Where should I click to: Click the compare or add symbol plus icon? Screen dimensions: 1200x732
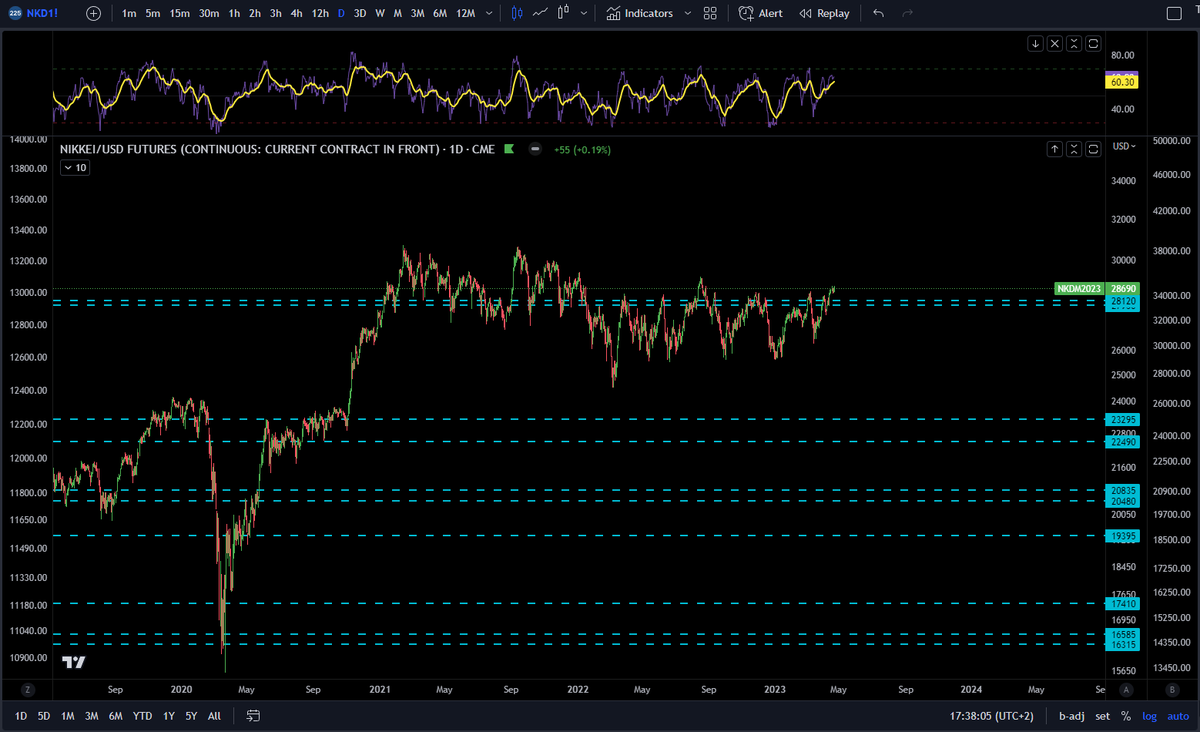[x=93, y=13]
